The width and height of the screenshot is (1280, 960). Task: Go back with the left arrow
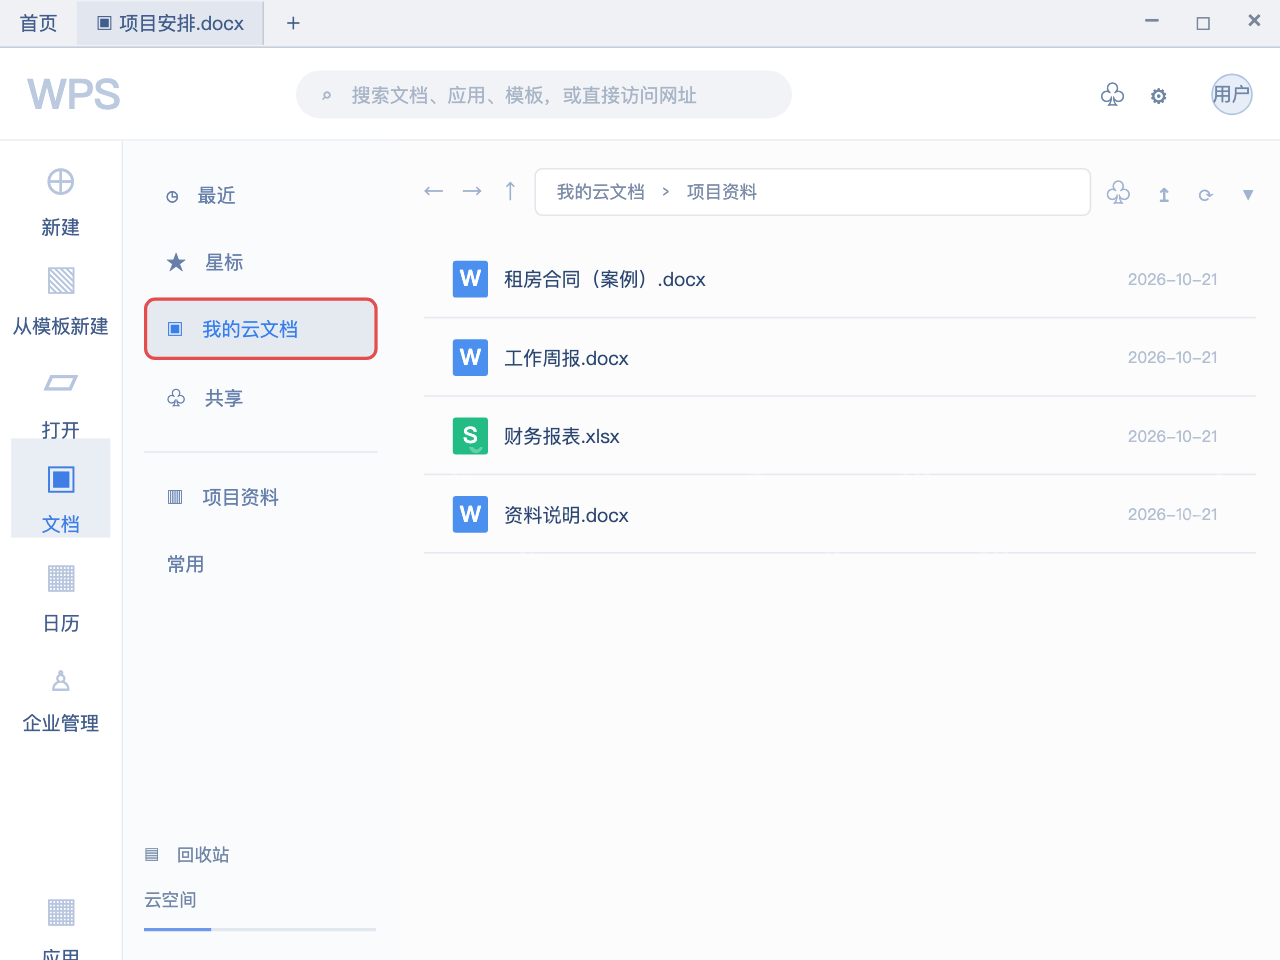pos(433,191)
